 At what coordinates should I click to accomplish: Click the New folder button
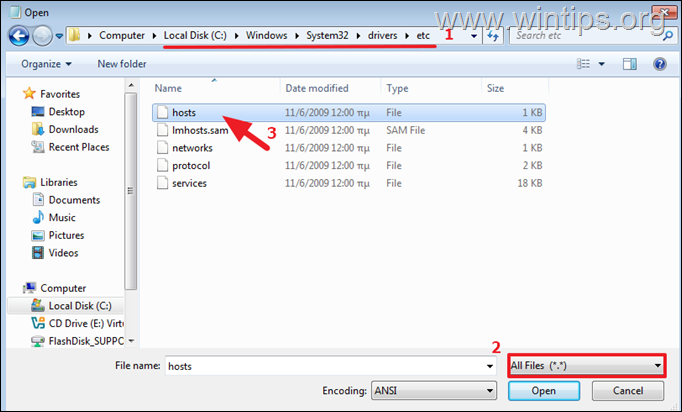tap(122, 64)
